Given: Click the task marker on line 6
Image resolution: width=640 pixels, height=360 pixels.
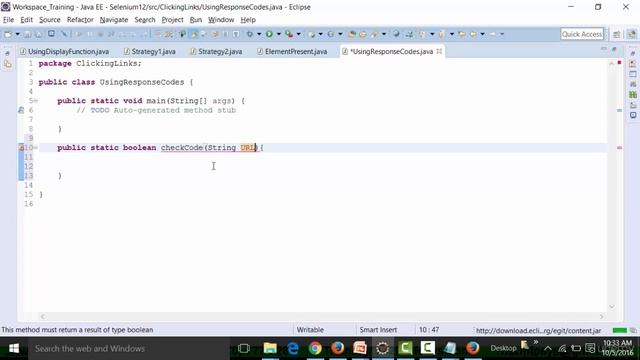Looking at the screenshot, I should click(x=21, y=110).
